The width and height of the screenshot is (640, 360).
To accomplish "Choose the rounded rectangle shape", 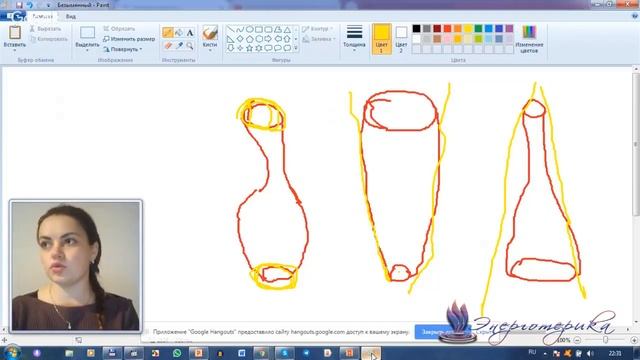I will [268, 29].
